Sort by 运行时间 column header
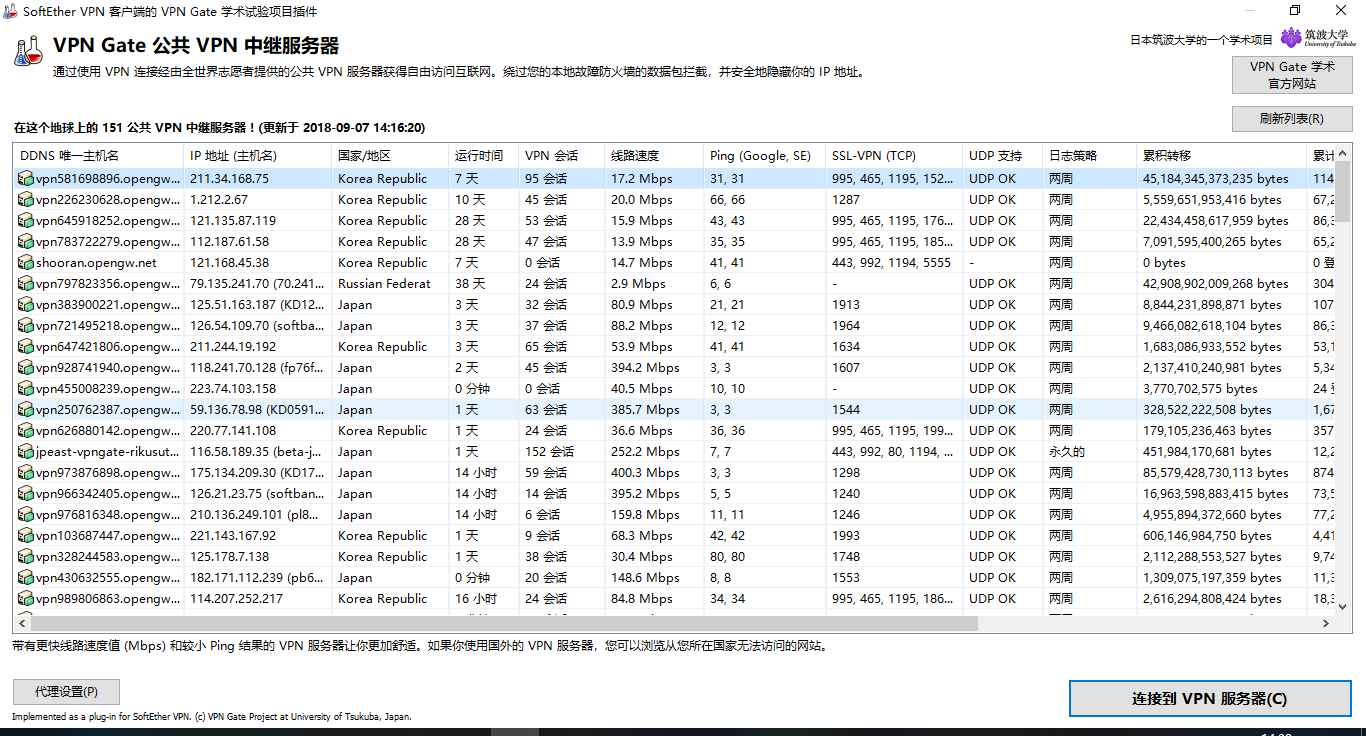Viewport: 1366px width, 736px height. click(x=483, y=156)
